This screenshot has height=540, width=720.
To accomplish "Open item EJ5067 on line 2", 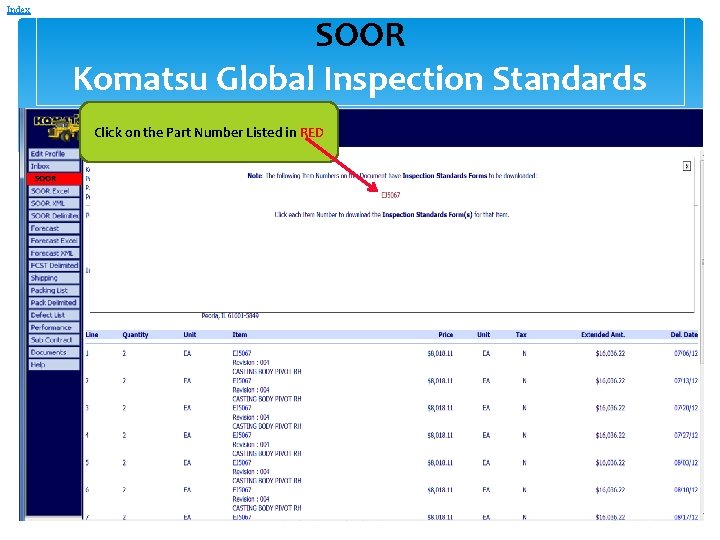I will click(x=242, y=381).
